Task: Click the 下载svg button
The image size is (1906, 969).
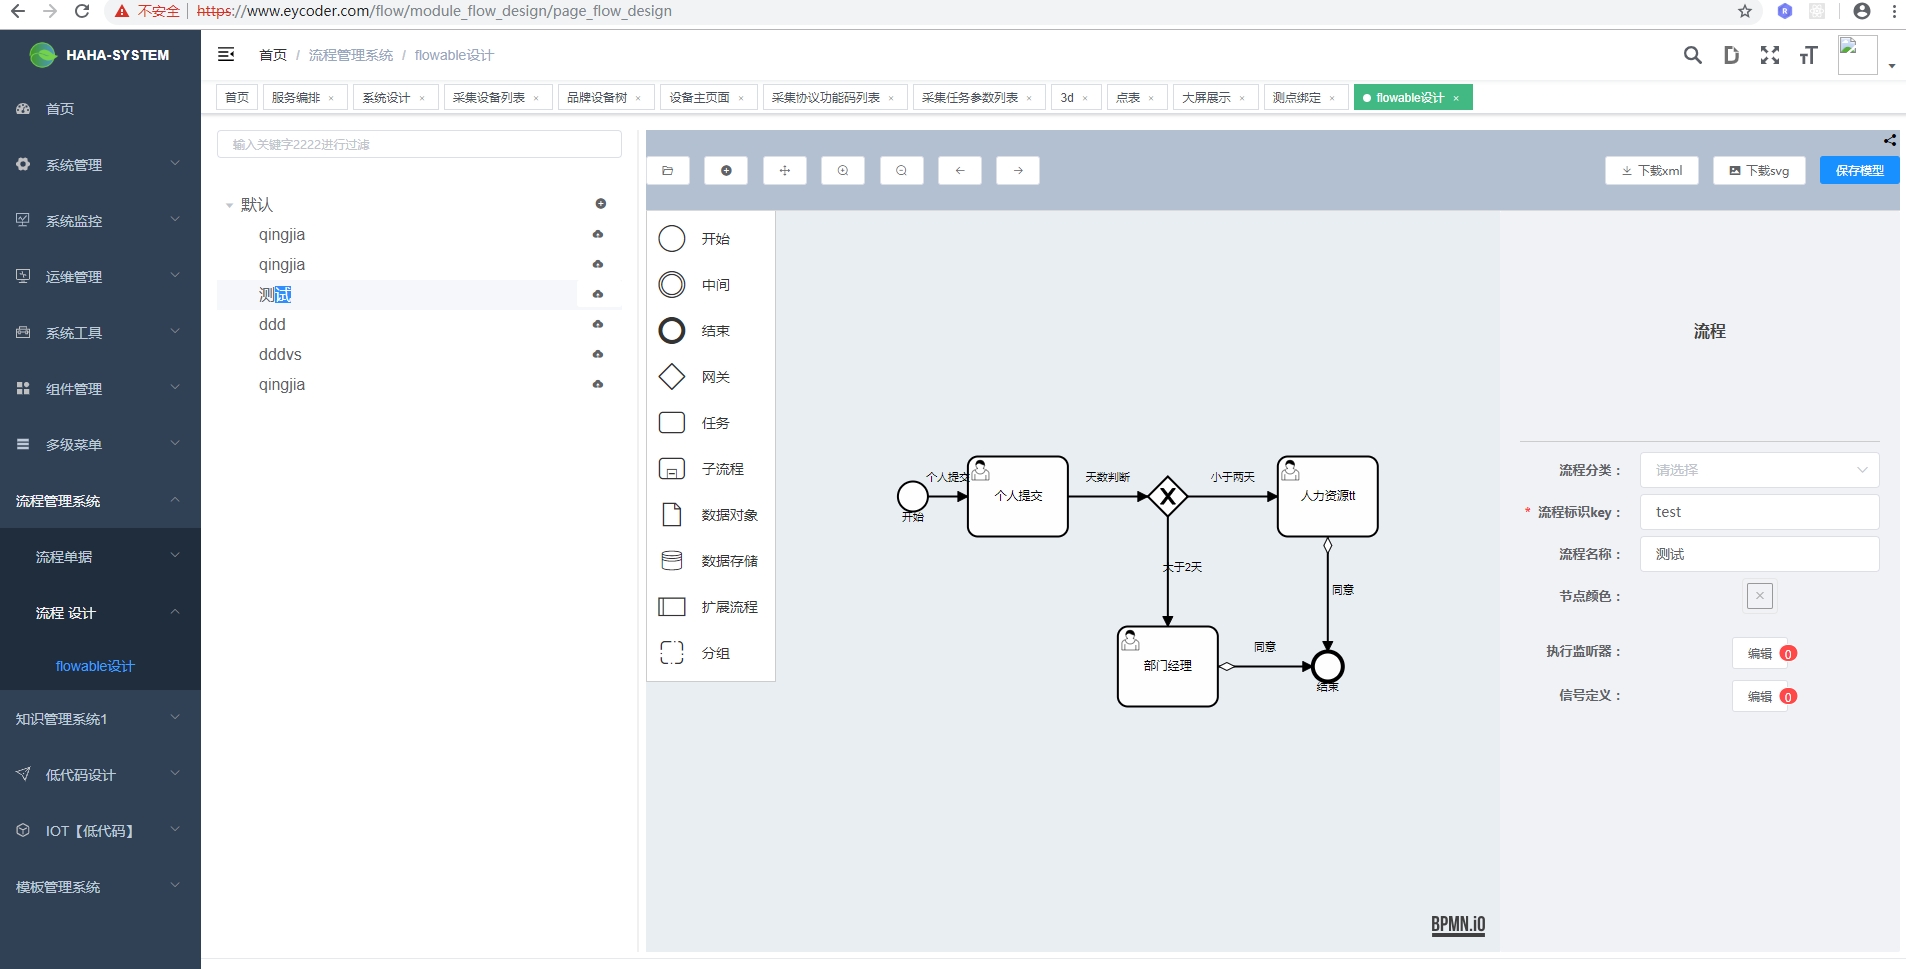Action: pyautogui.click(x=1759, y=171)
